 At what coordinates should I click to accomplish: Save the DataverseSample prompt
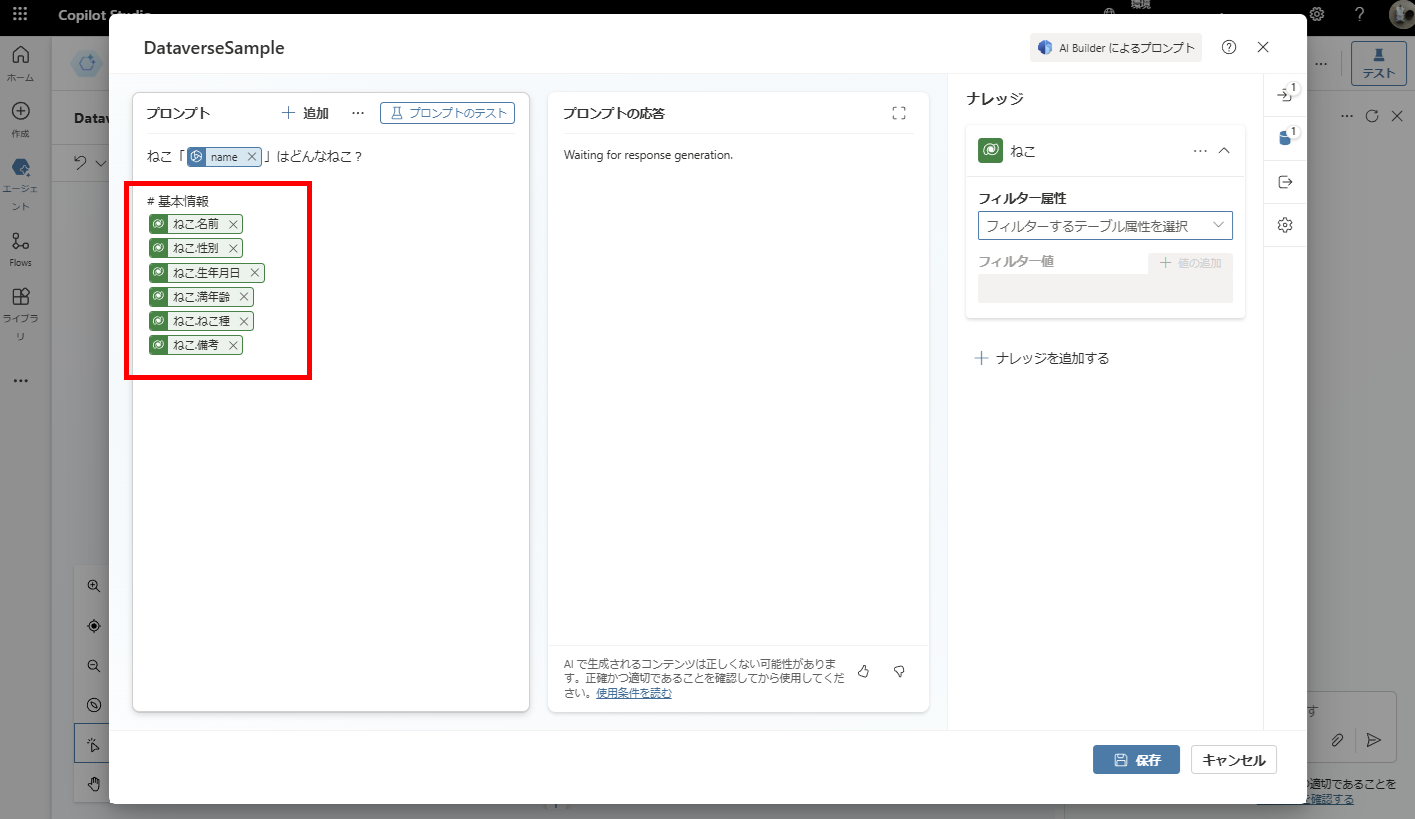coord(1136,759)
